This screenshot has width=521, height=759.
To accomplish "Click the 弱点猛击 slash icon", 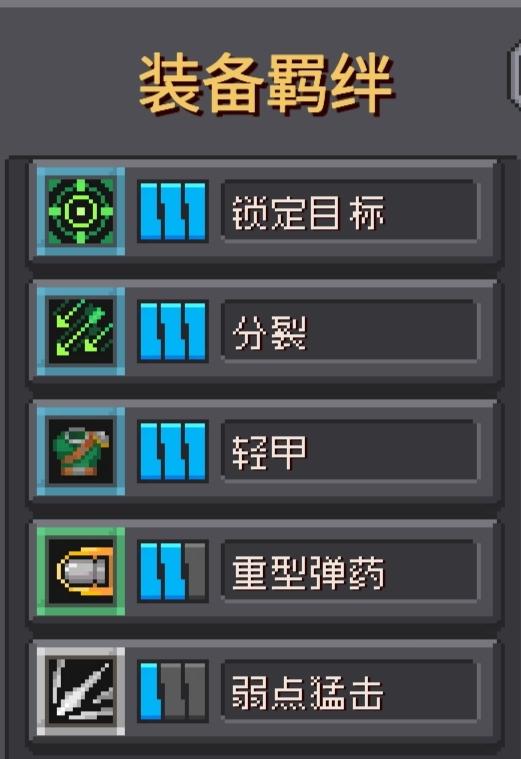I will pos(81,691).
